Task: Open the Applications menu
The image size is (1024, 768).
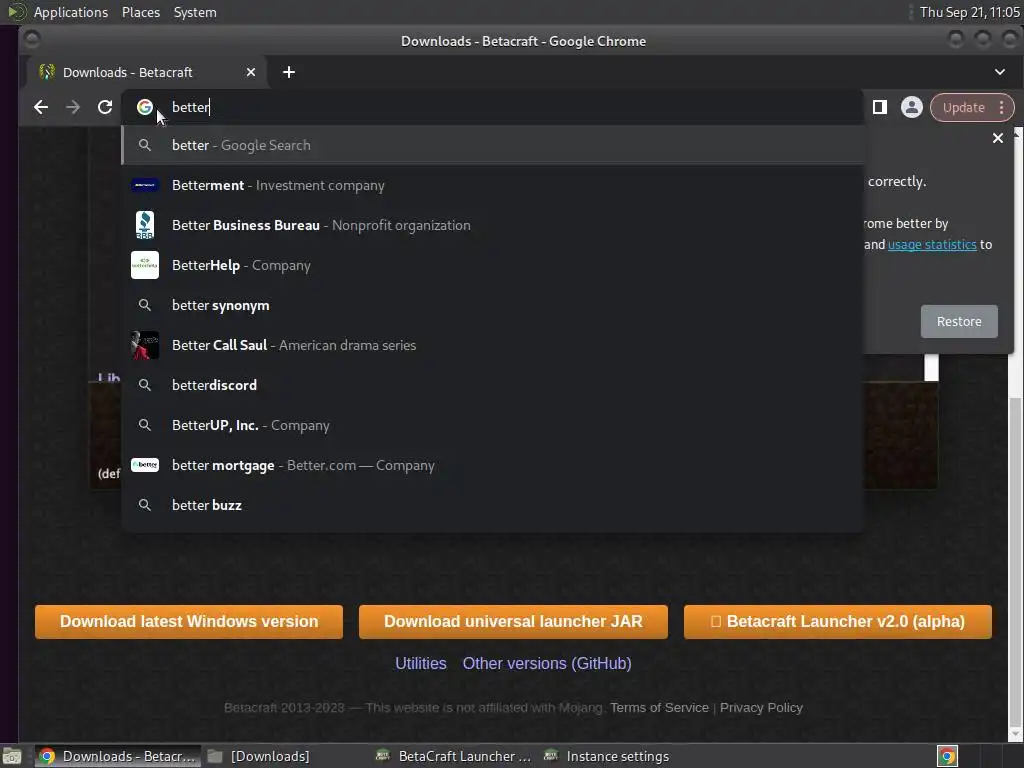Action: [71, 12]
